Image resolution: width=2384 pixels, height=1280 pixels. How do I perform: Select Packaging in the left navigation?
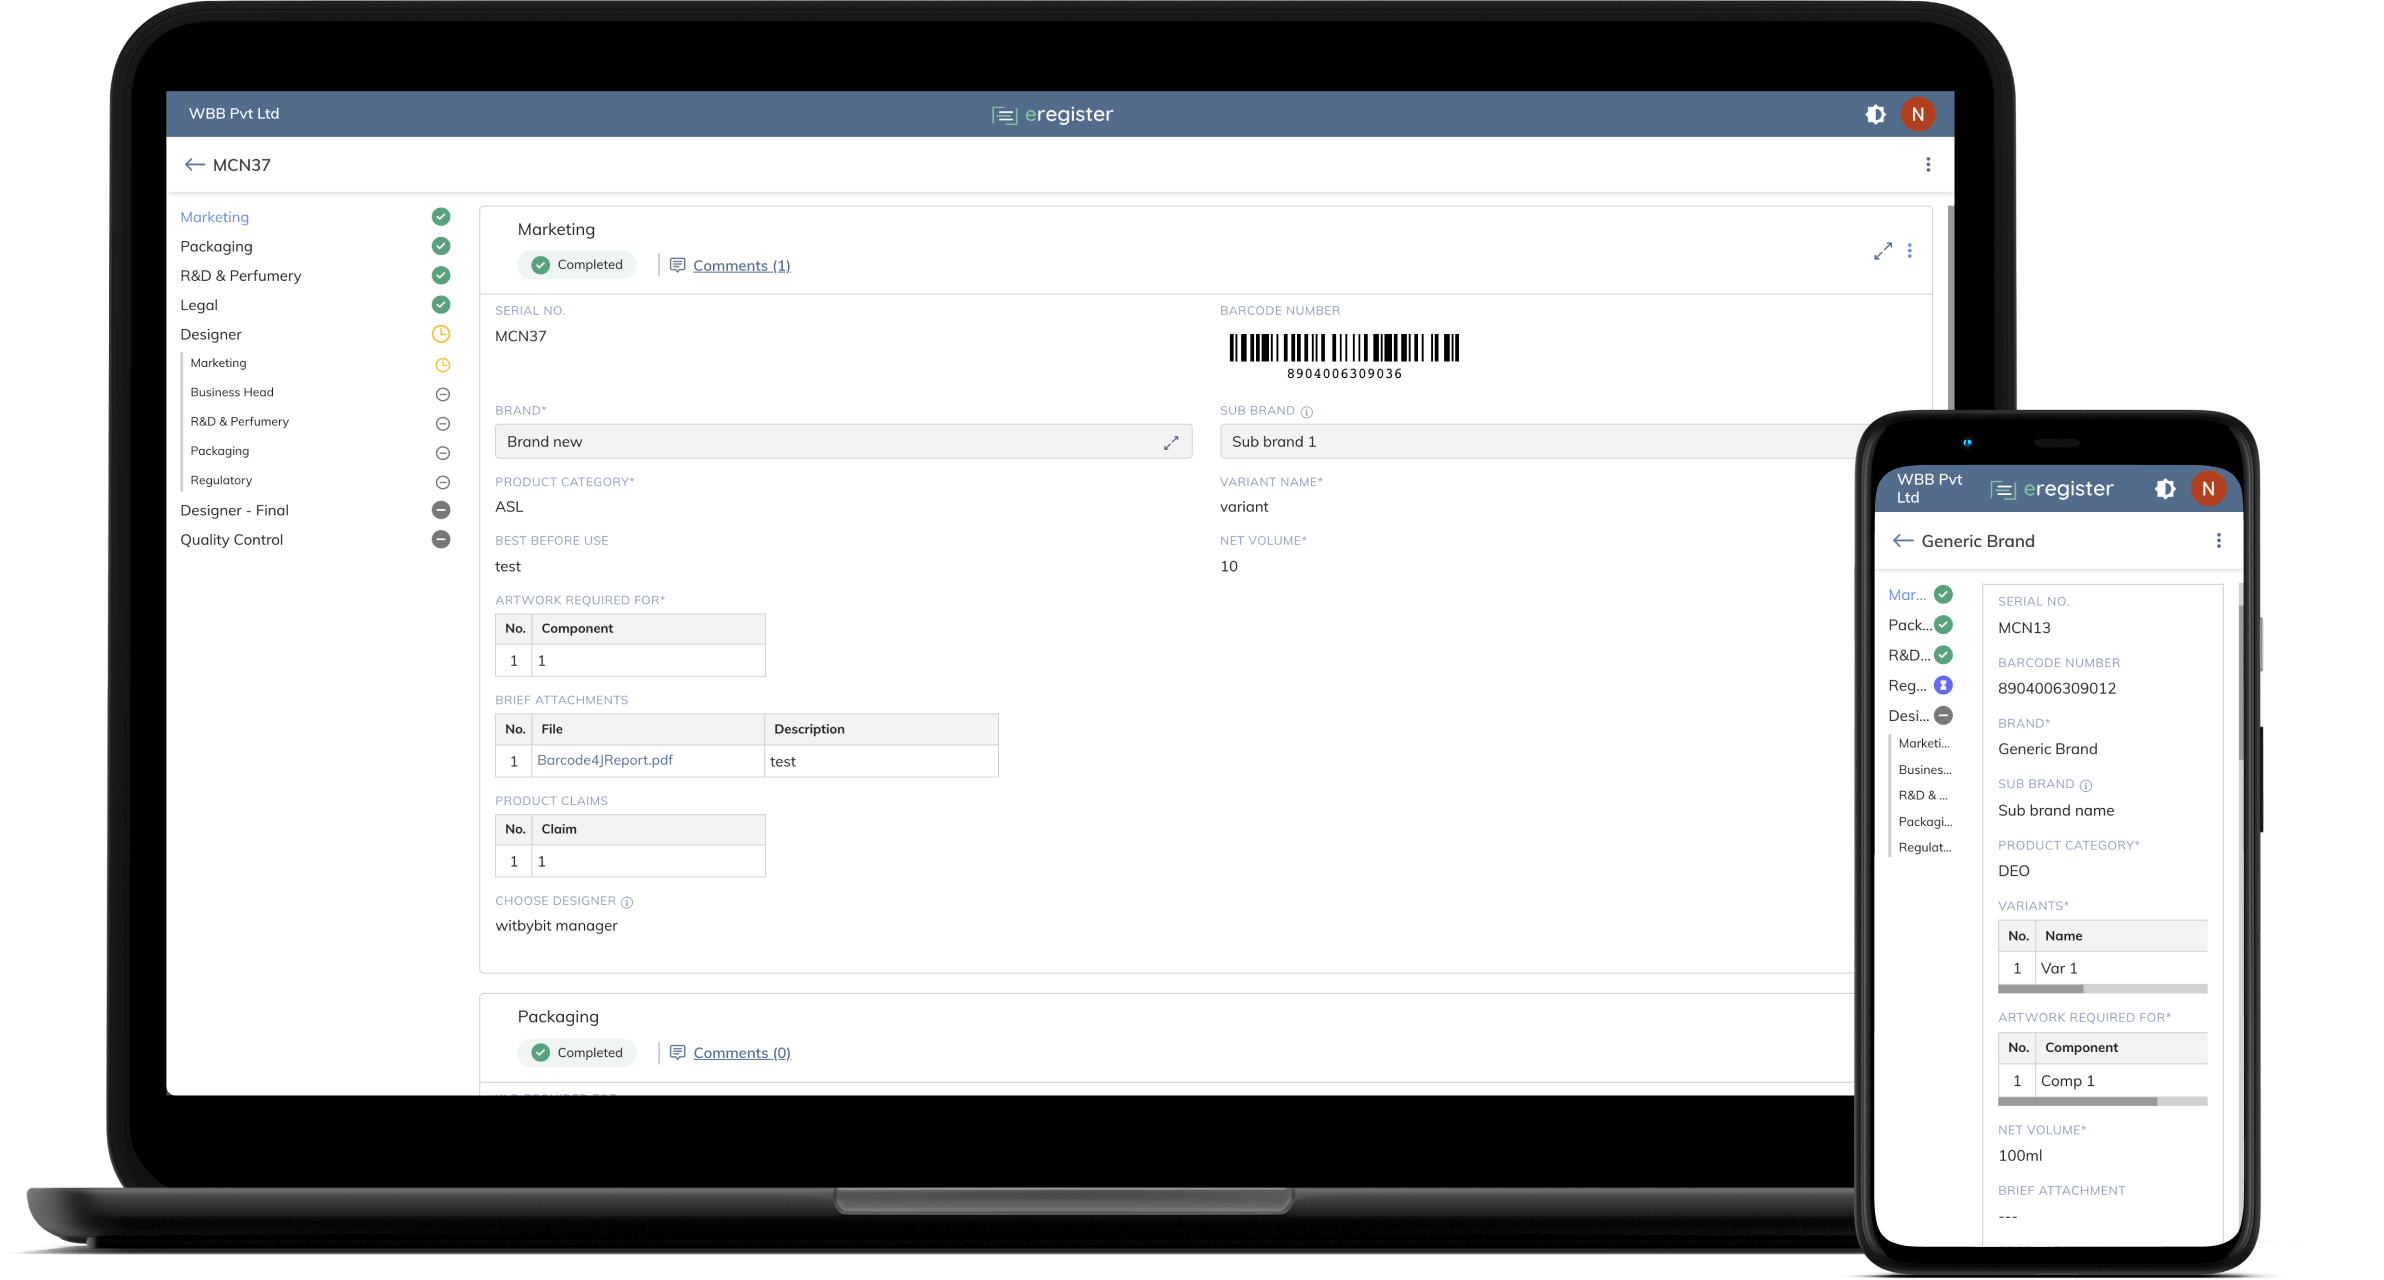[216, 246]
